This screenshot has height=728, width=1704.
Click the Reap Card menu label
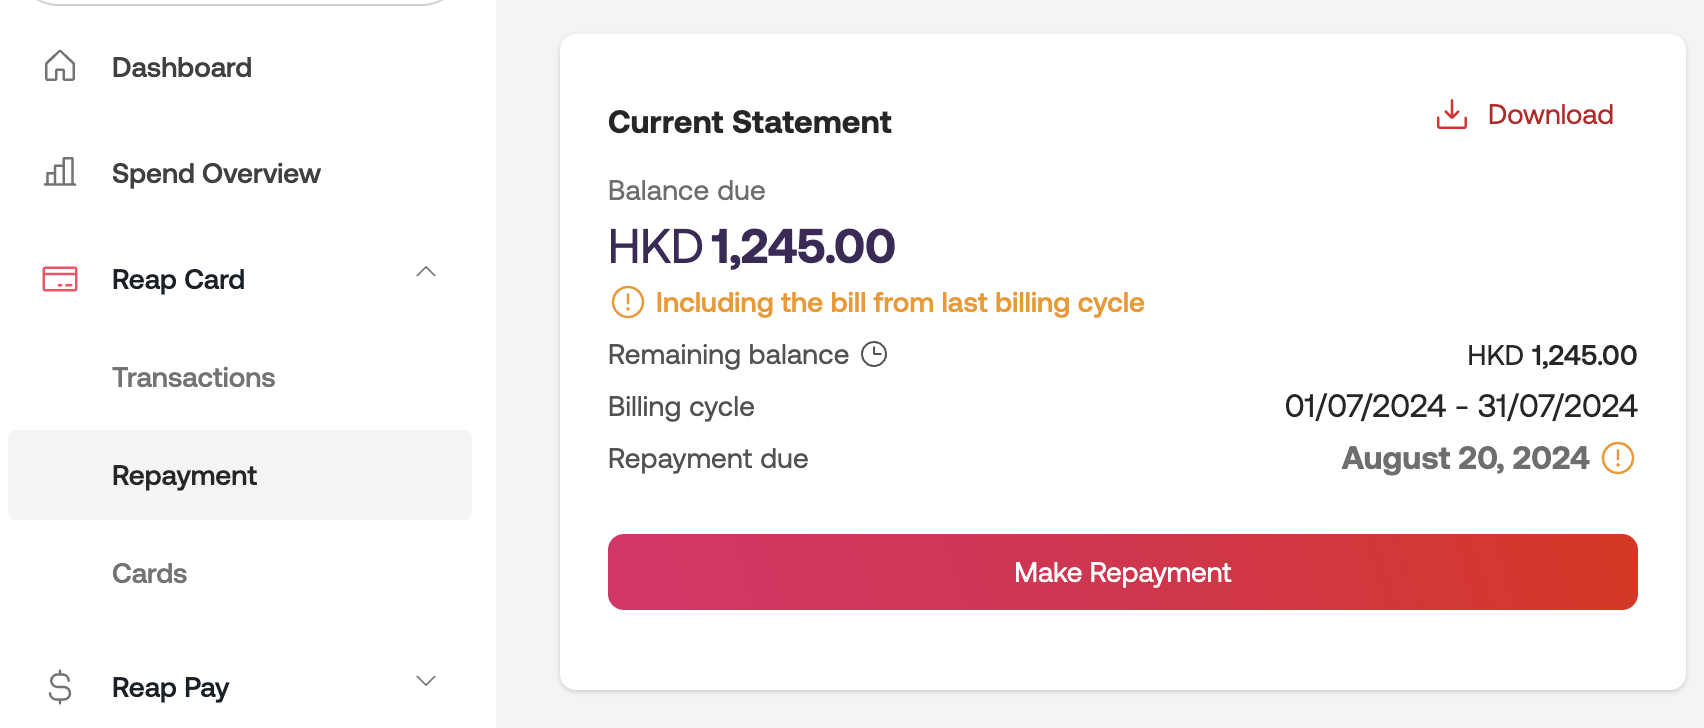pos(178,279)
